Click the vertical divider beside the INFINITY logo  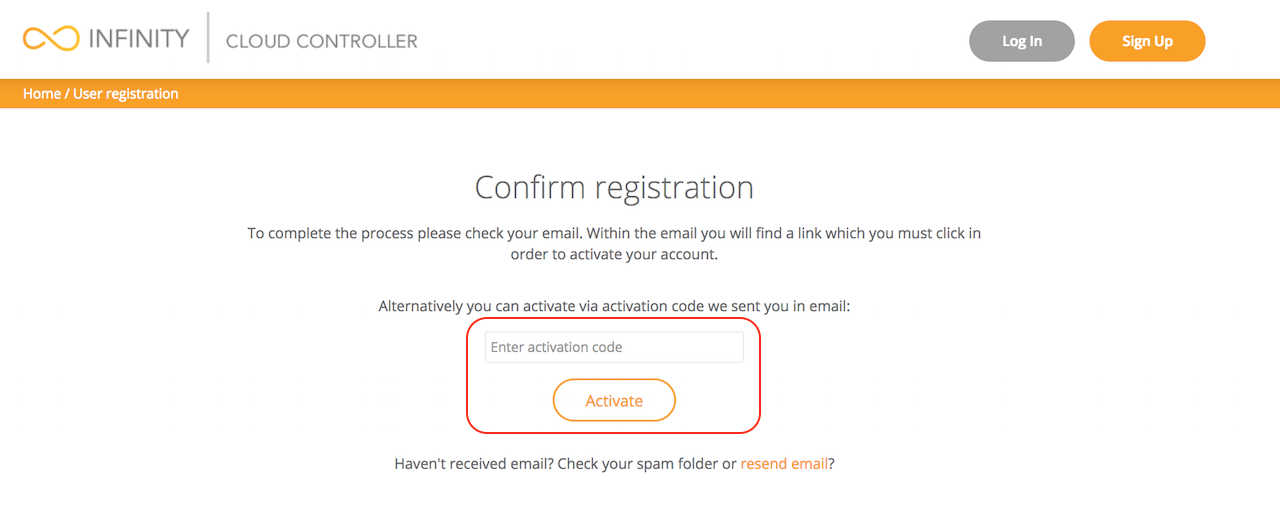pos(208,38)
